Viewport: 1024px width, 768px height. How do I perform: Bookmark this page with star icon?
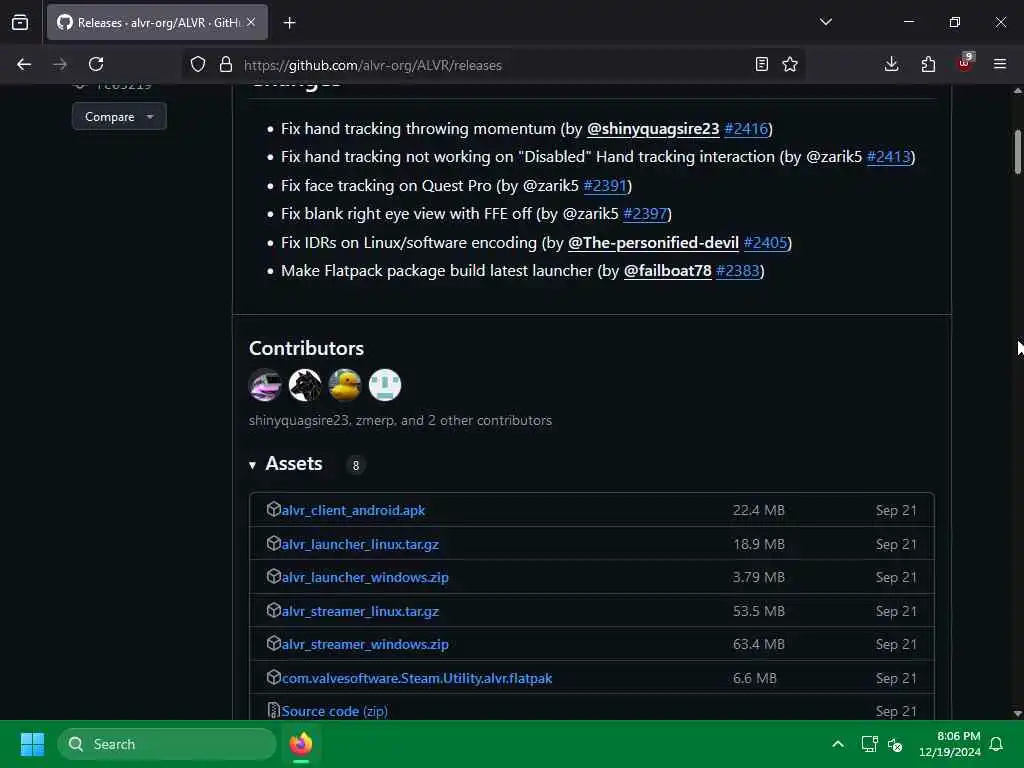click(x=790, y=64)
